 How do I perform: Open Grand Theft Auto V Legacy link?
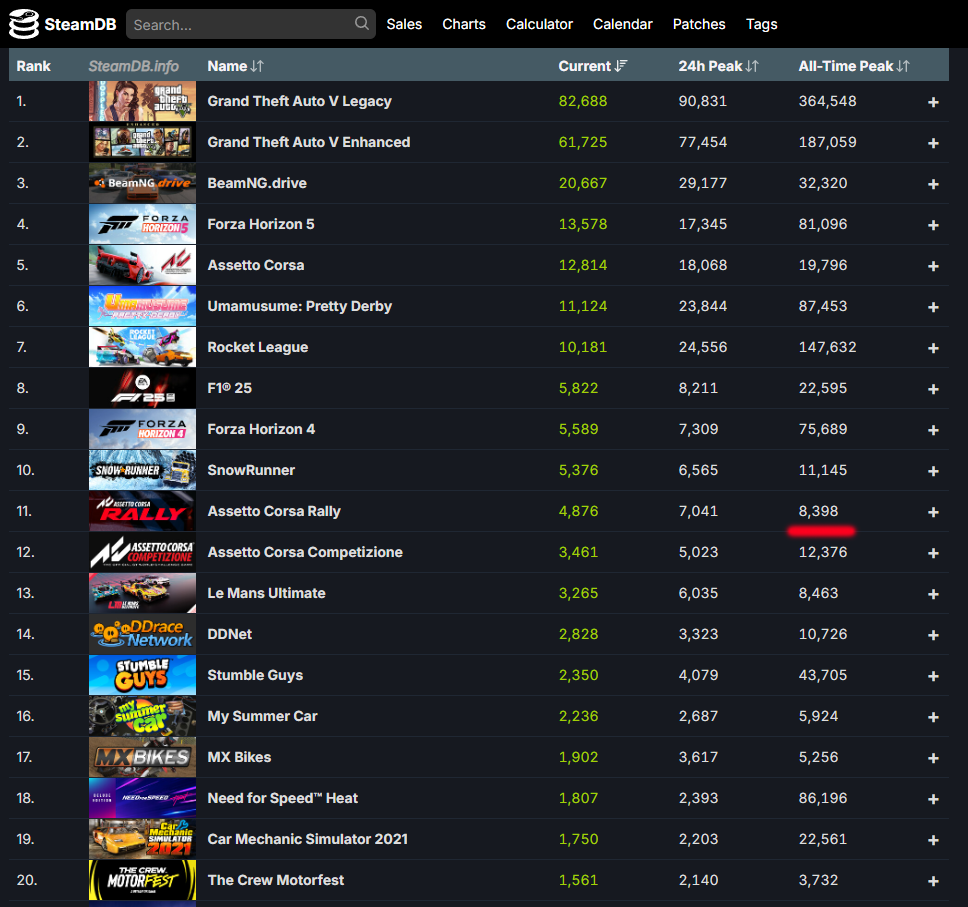[x=299, y=101]
